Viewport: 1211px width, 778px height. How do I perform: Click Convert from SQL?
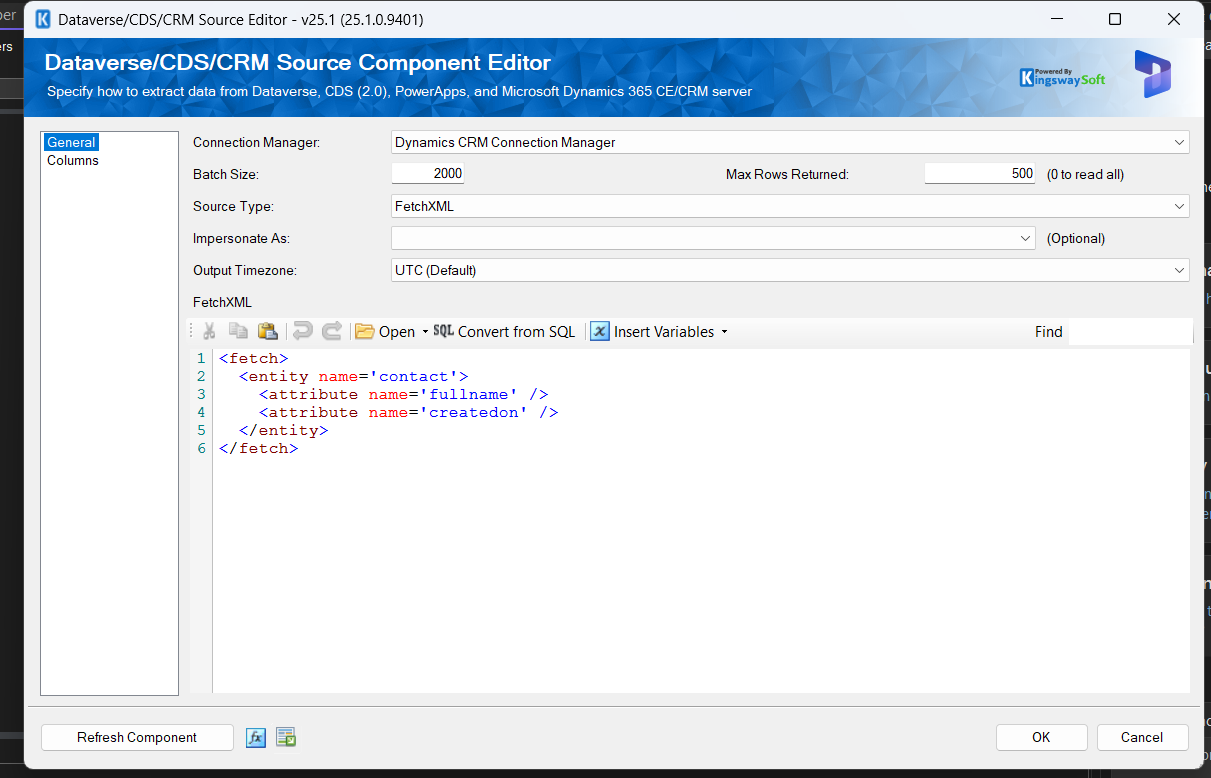click(x=504, y=332)
